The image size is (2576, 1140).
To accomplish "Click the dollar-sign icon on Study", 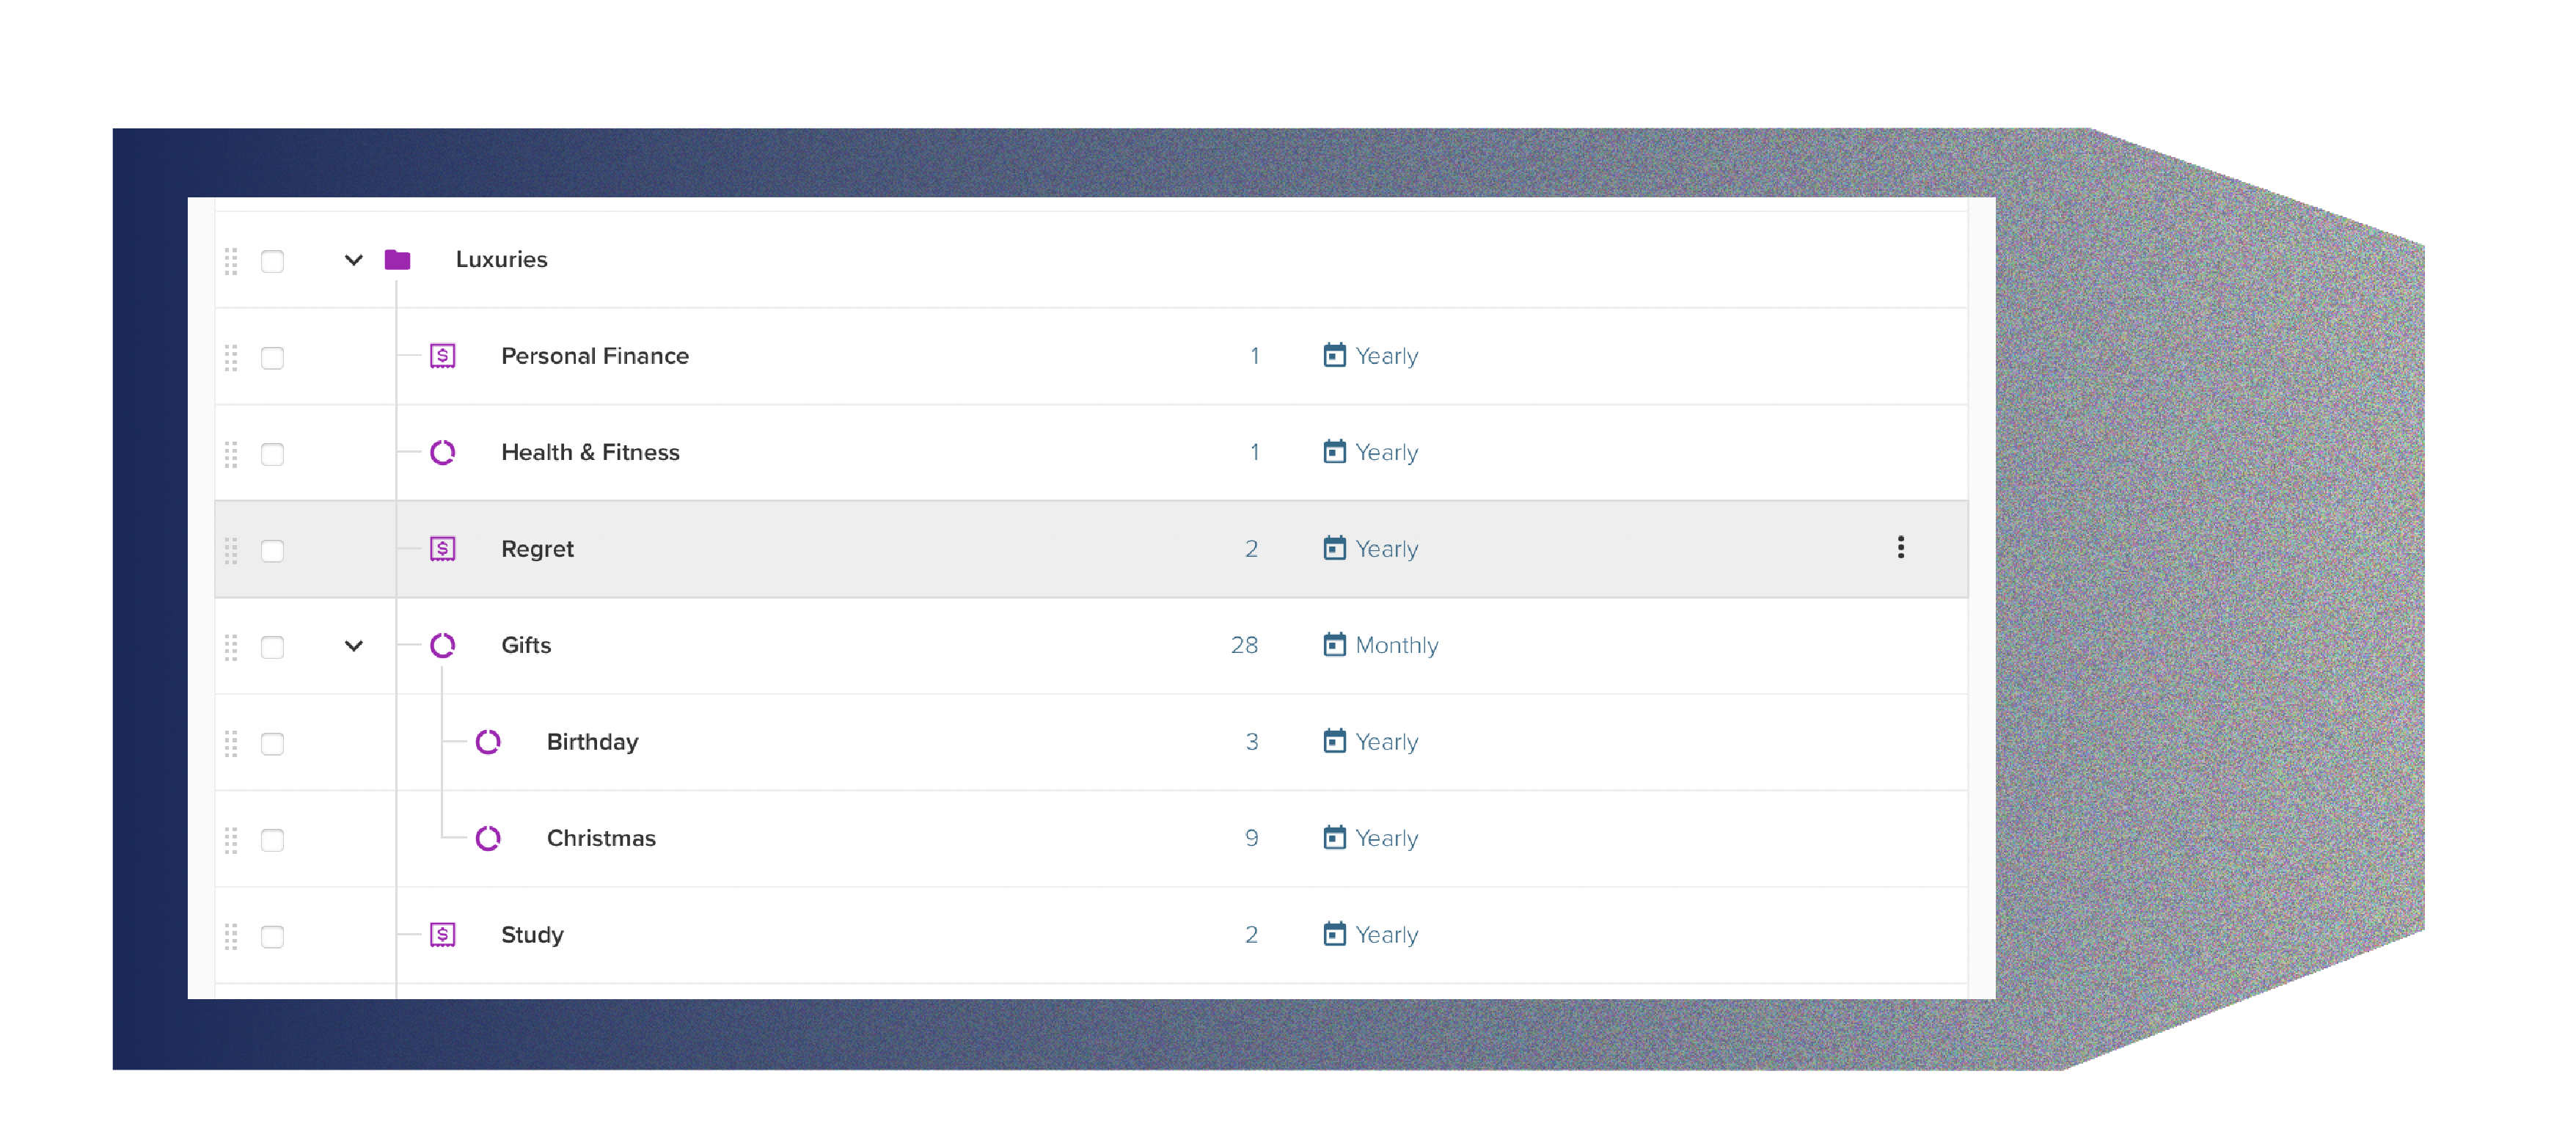I will (x=444, y=935).
